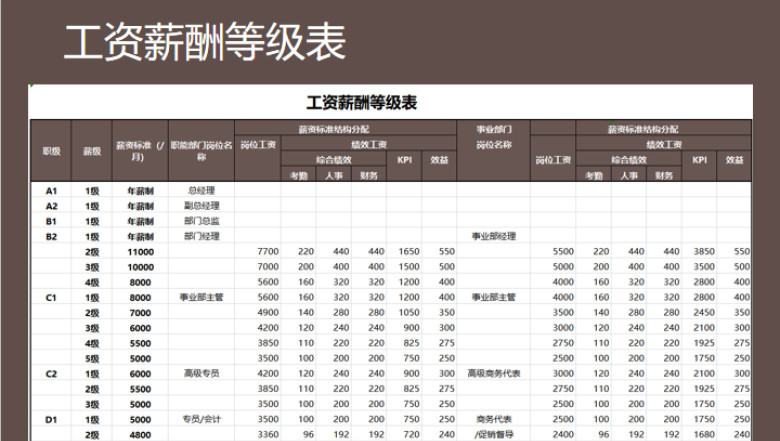Select the 副总经理 position cell
The height and width of the screenshot is (441, 780).
click(x=201, y=206)
